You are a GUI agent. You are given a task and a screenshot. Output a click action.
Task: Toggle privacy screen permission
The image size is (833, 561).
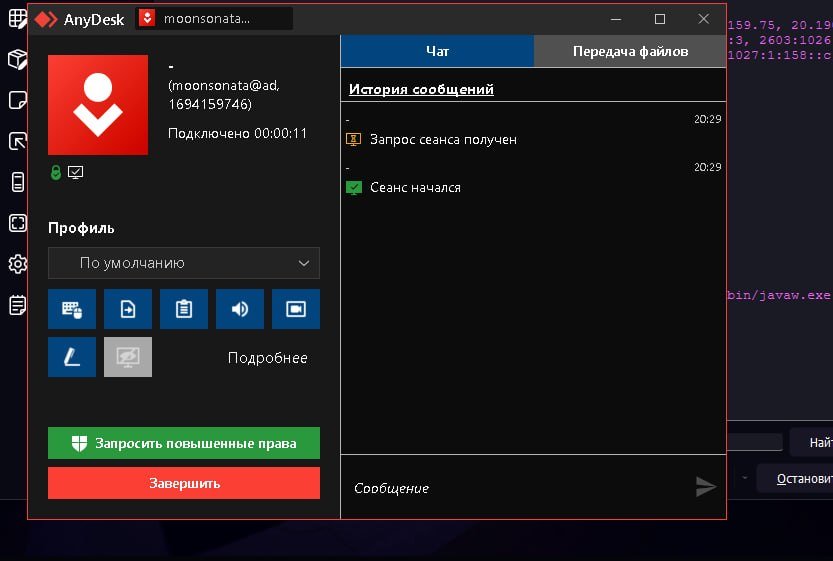coord(128,357)
